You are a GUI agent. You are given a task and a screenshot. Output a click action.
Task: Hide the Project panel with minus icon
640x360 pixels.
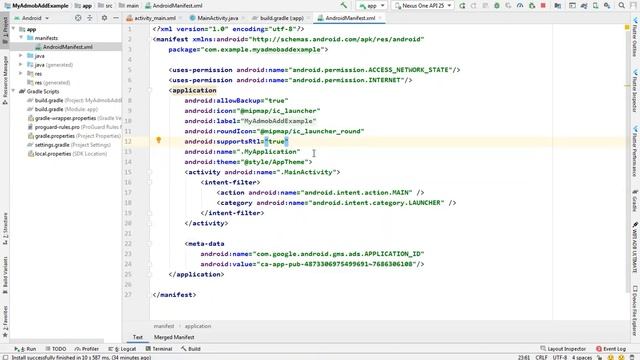pyautogui.click(x=116, y=18)
